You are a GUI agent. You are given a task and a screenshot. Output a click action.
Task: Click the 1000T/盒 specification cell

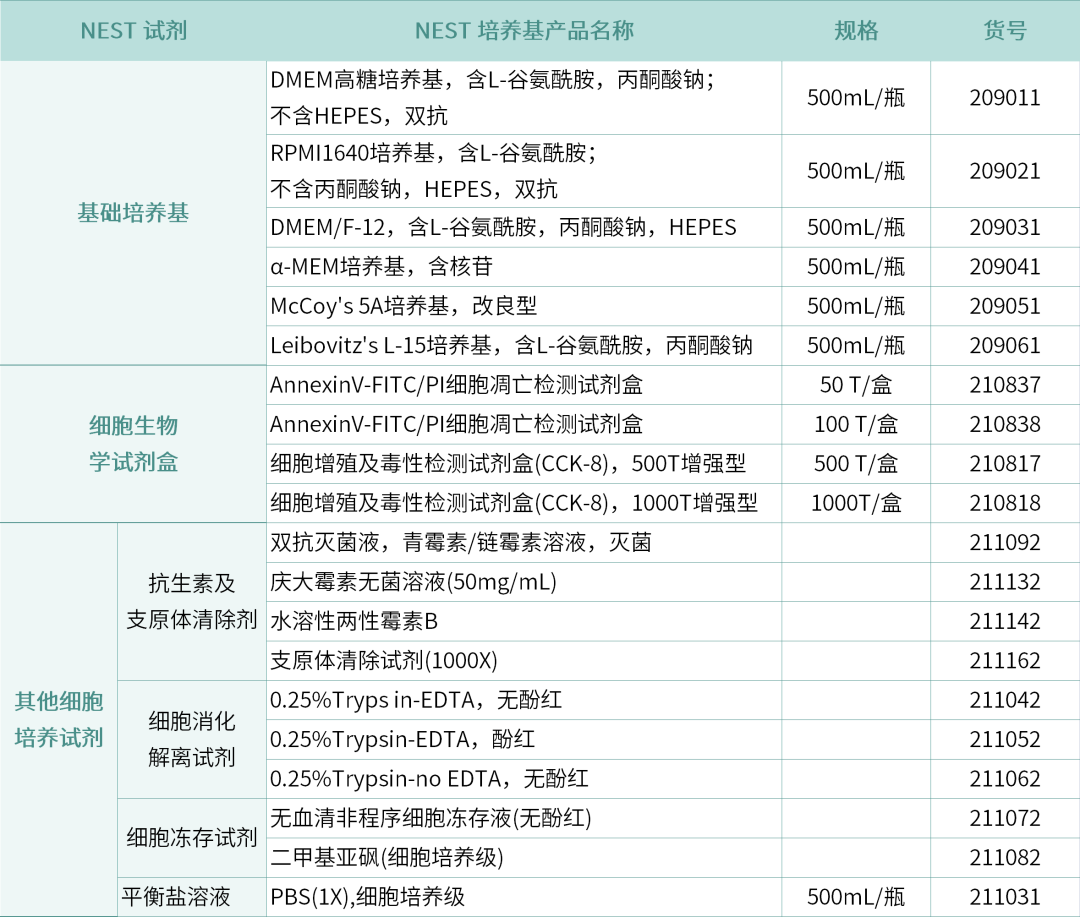coord(856,503)
